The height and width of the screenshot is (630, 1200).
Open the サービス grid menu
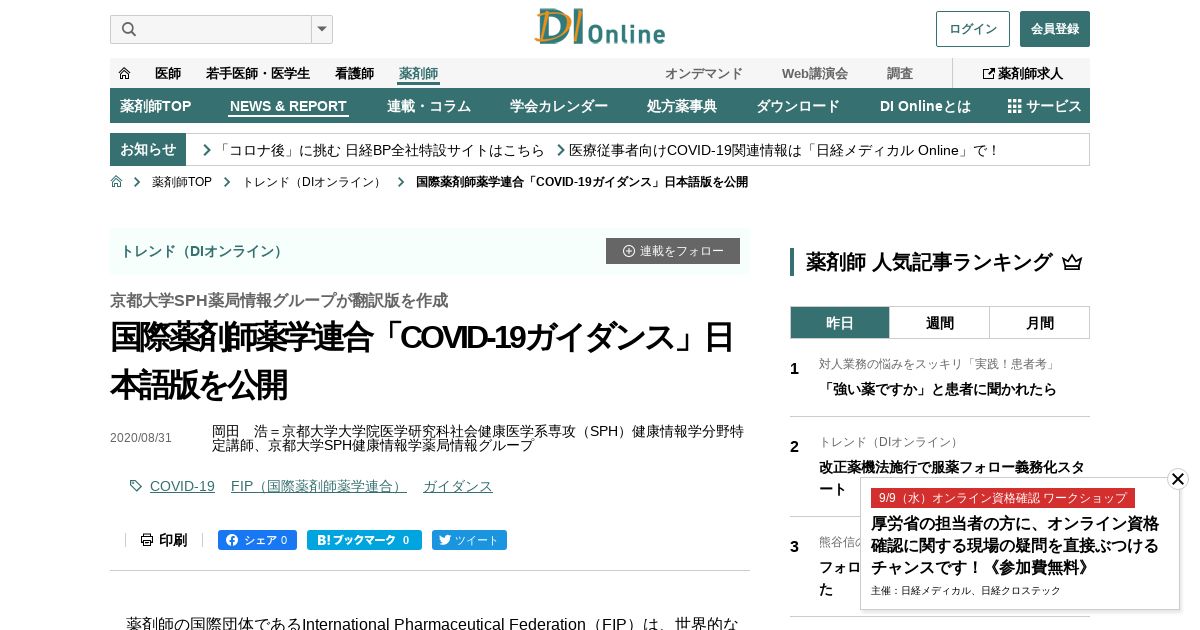(x=1044, y=106)
